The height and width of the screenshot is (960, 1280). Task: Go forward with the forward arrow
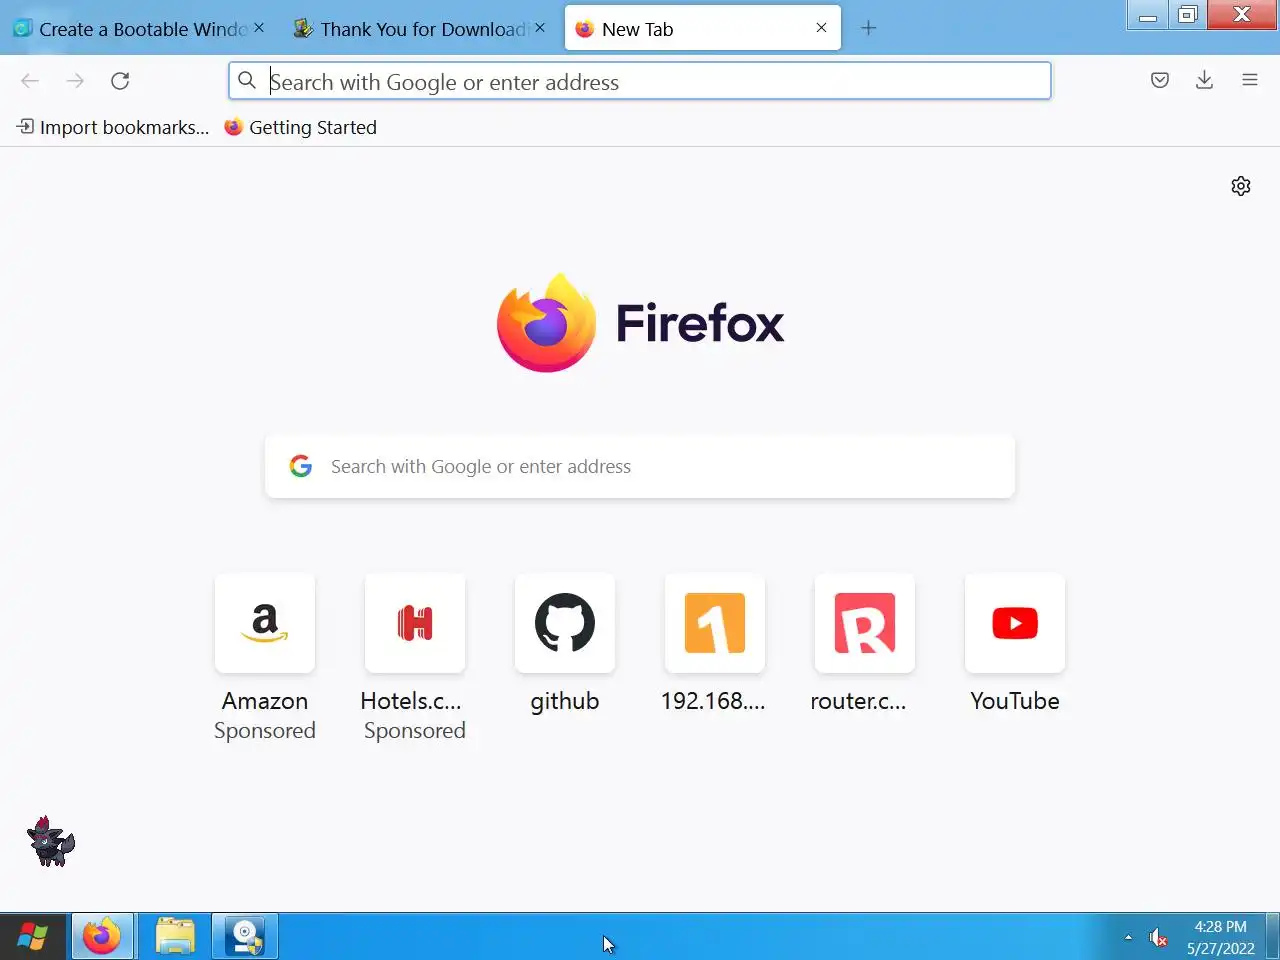75,81
